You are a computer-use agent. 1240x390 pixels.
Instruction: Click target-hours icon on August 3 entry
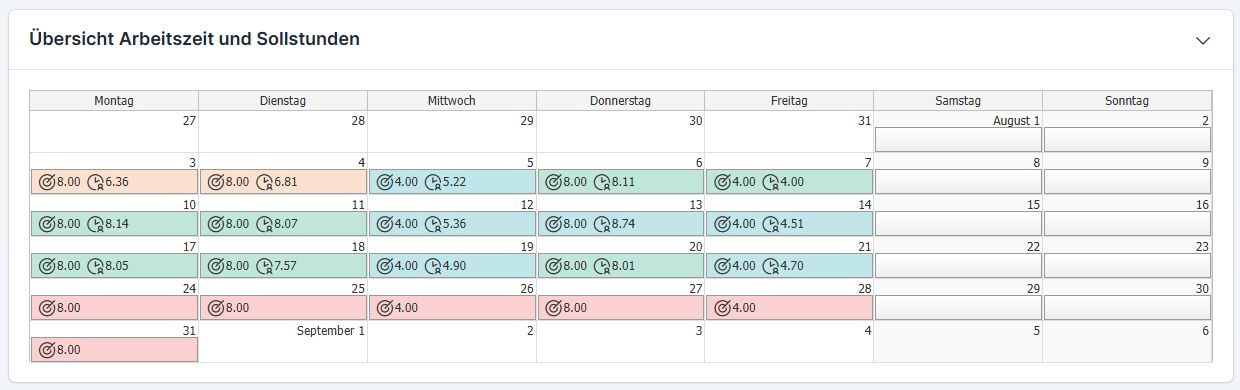(x=46, y=182)
